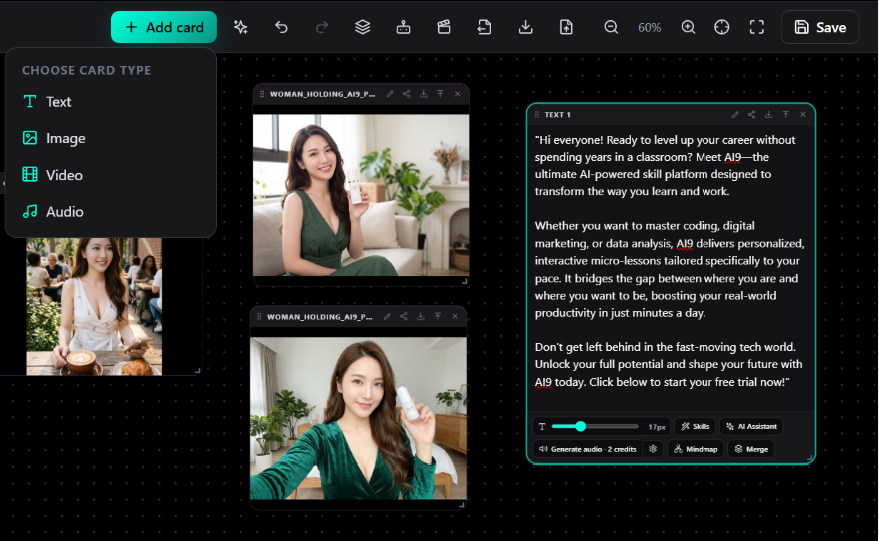Adjust the font size slider
Screen dimensions: 879x541
[595, 427]
